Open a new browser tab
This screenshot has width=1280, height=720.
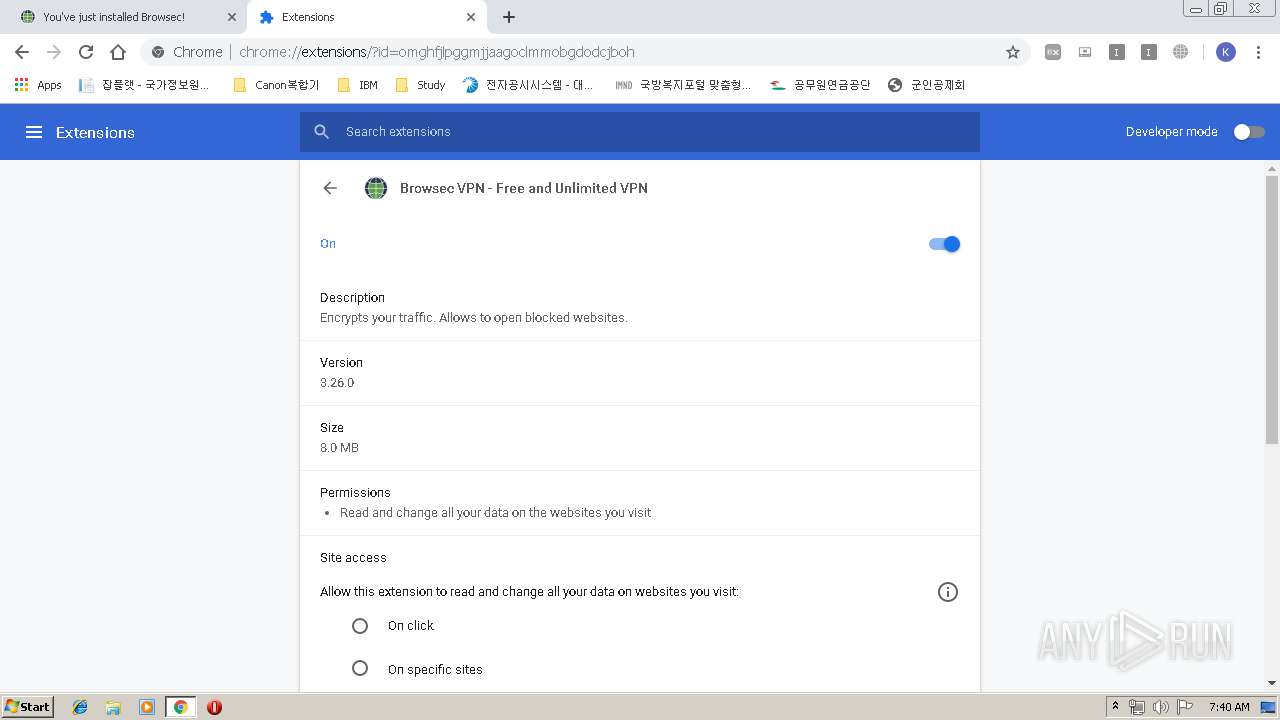coord(509,17)
